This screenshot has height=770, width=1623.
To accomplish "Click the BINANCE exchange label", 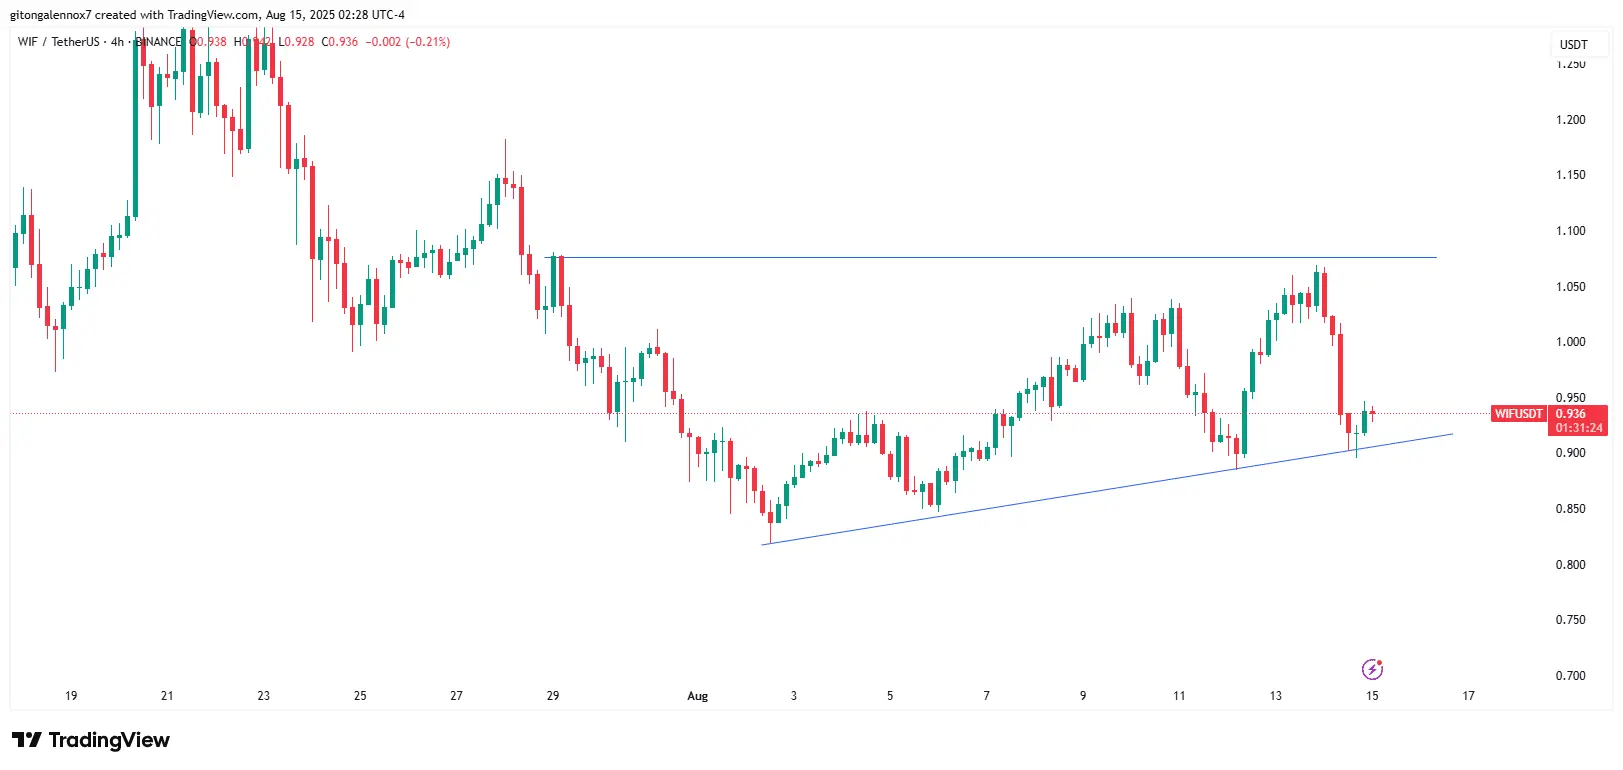I will pyautogui.click(x=159, y=42).
